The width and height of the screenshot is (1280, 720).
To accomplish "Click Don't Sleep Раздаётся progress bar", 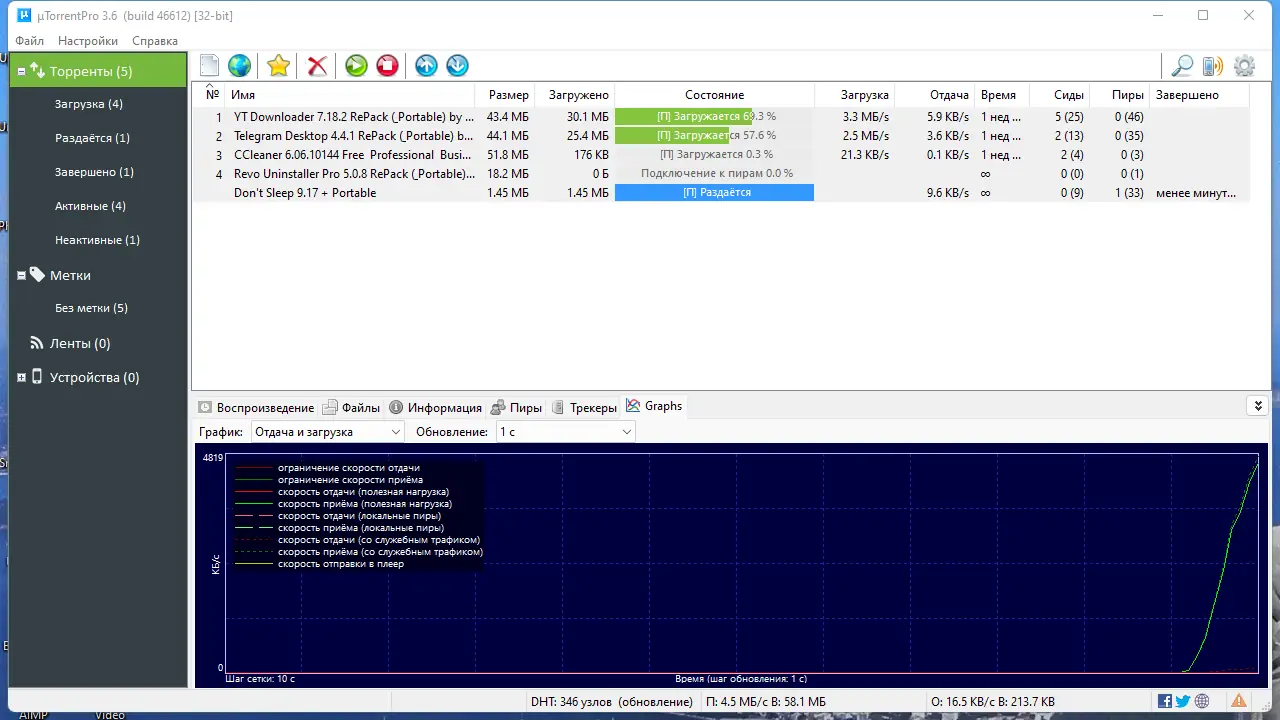I will 714,193.
